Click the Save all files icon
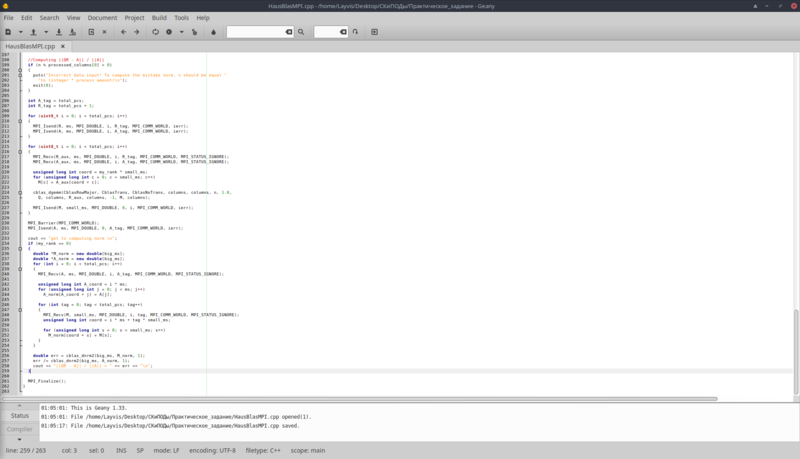The width and height of the screenshot is (800, 459). point(72,32)
